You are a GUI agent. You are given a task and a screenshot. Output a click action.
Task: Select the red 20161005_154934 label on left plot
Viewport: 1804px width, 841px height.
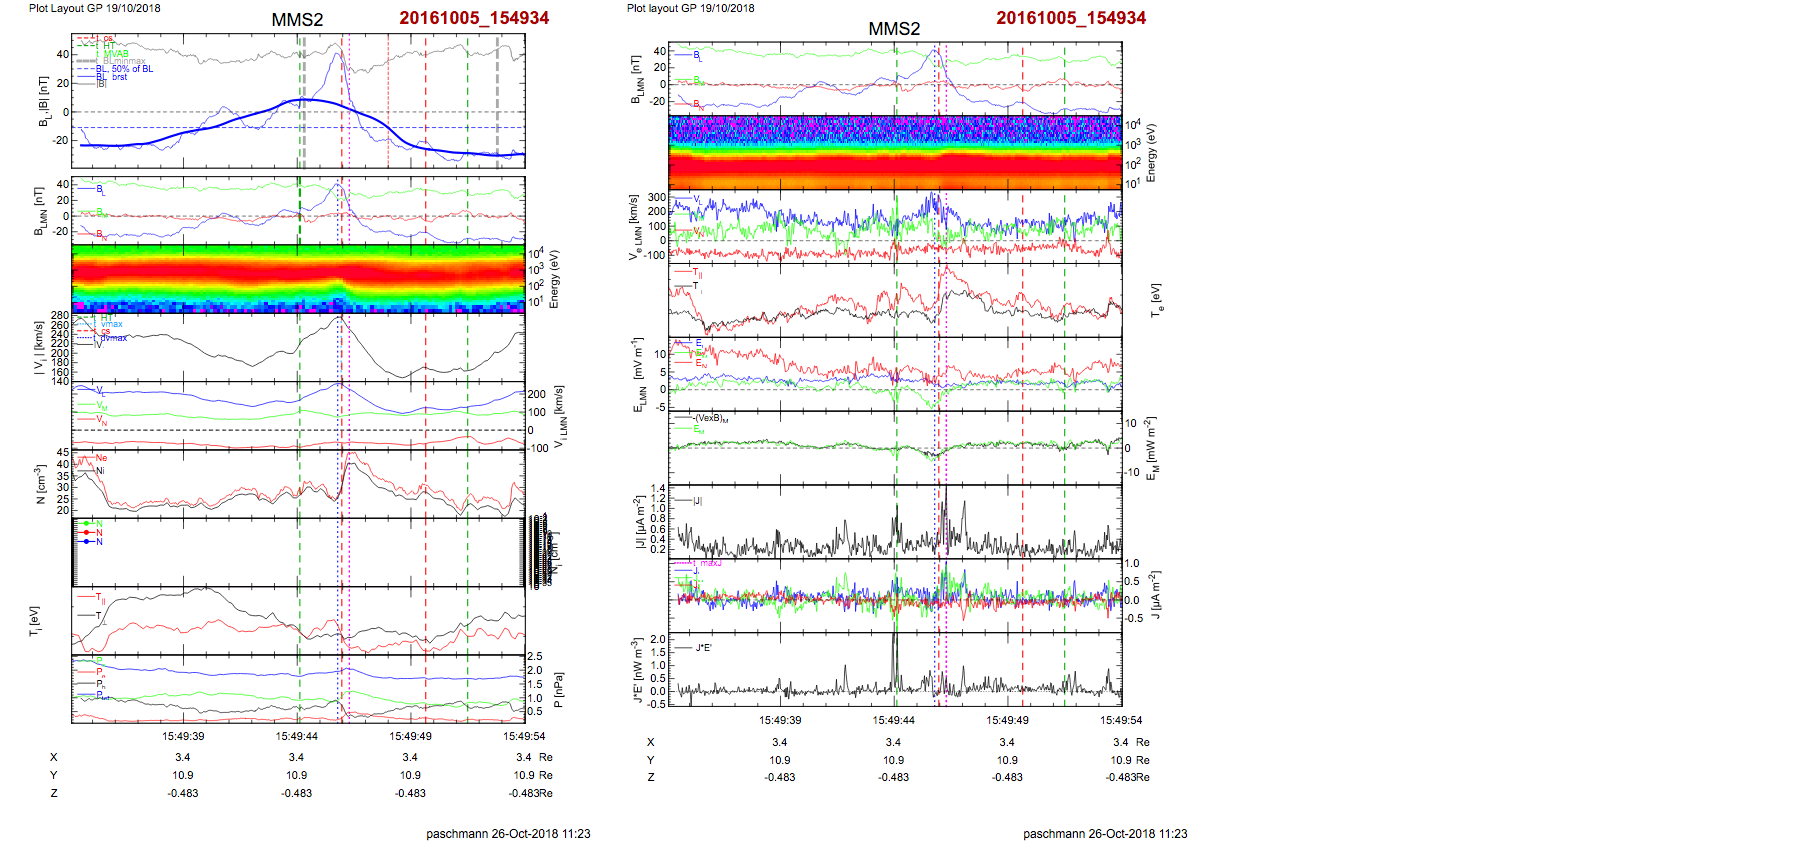(474, 18)
